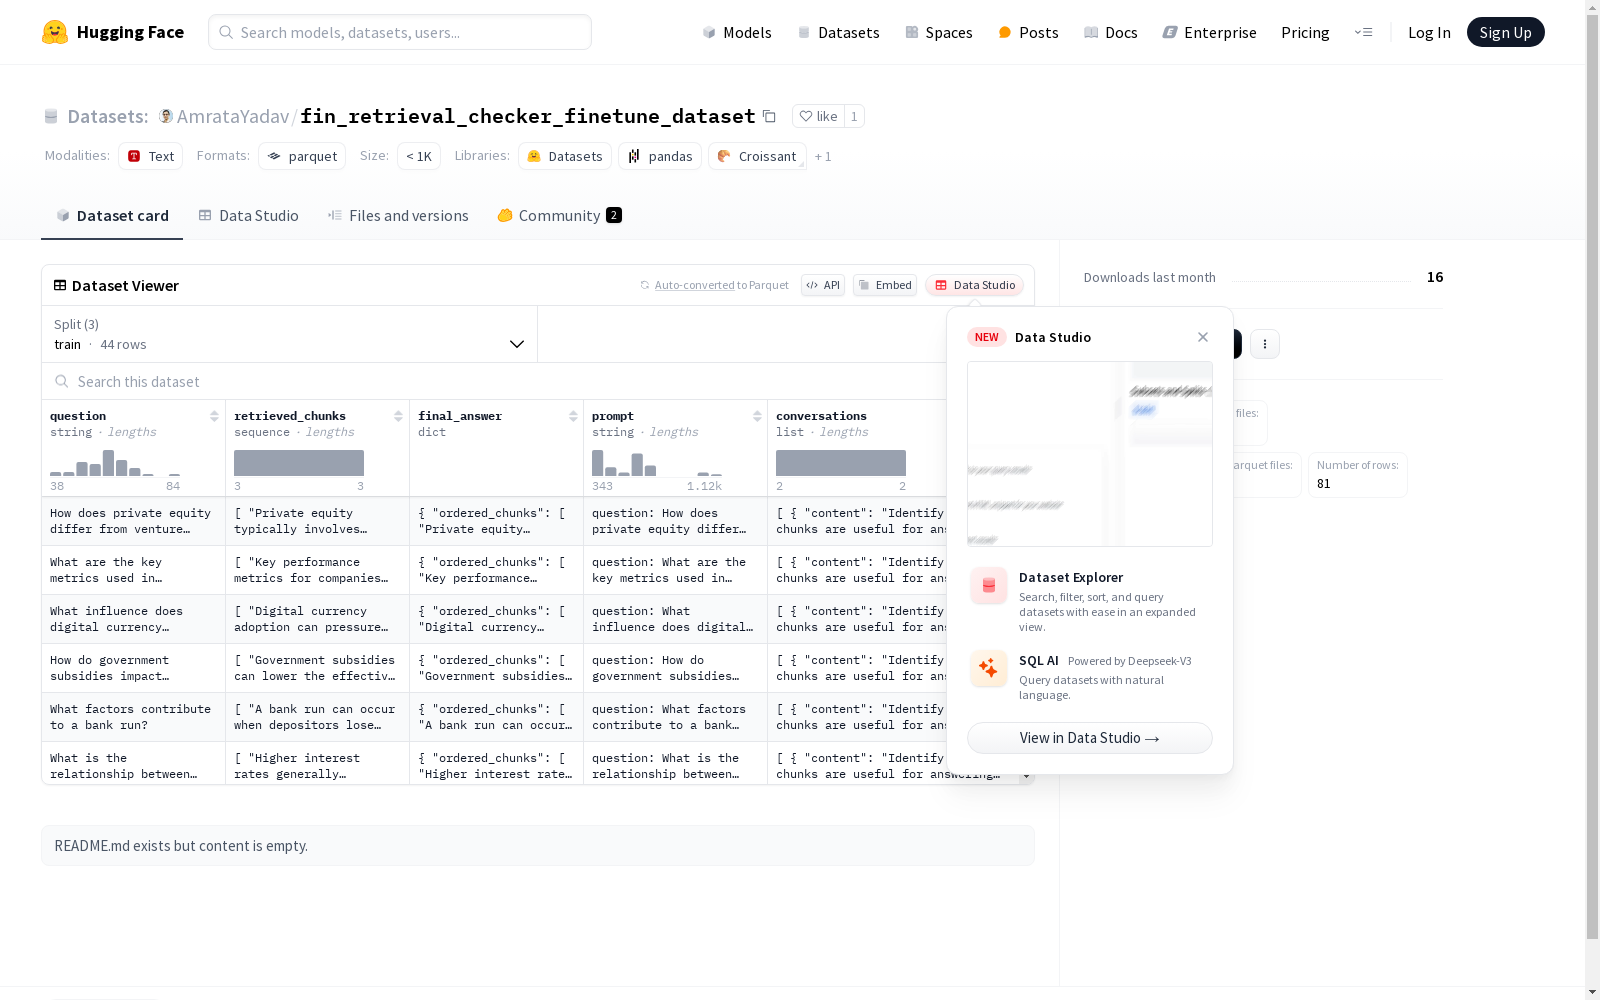Go to Pricing
This screenshot has width=1600, height=1000.
[1305, 32]
